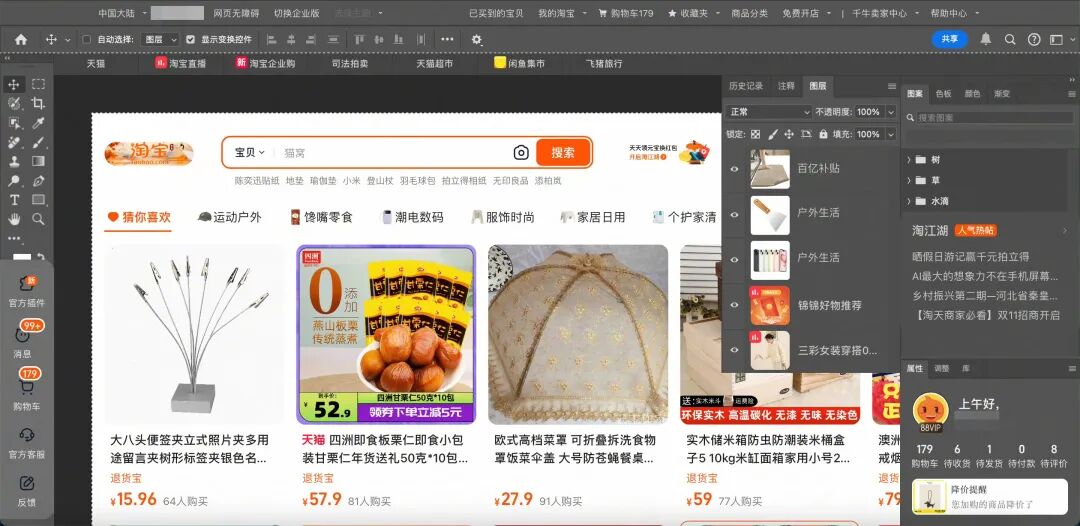The width and height of the screenshot is (1080, 526).
Task: Open the 运动户外 category tab
Action: (x=229, y=218)
